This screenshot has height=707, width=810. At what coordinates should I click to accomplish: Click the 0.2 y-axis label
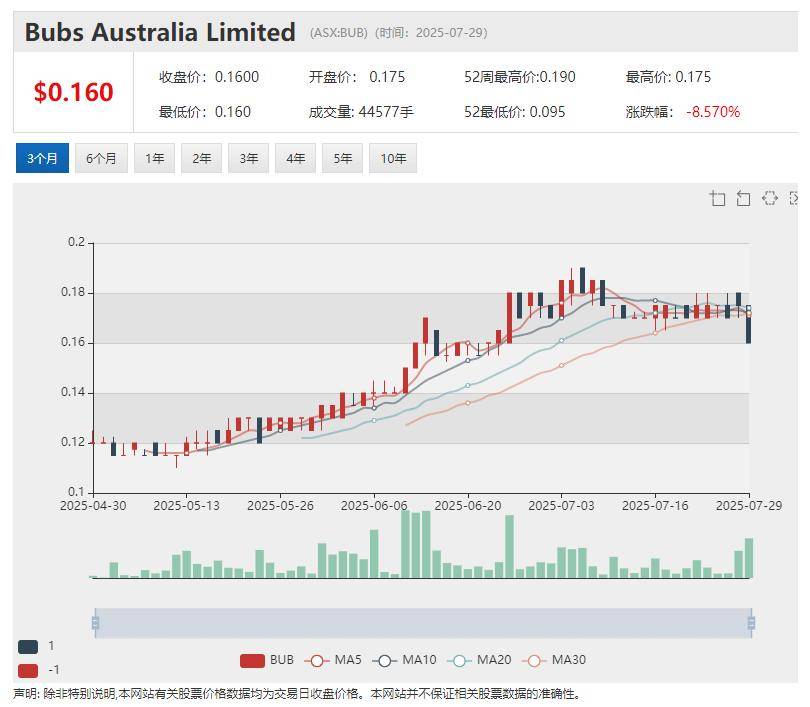[76, 242]
